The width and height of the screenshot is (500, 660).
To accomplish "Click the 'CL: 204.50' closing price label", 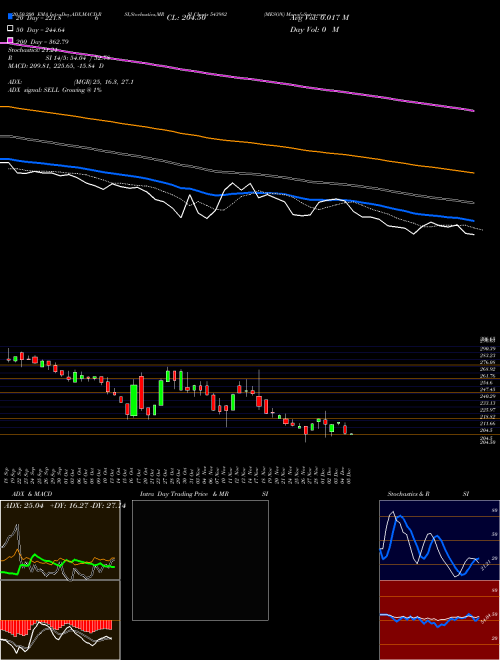I will (186, 18).
